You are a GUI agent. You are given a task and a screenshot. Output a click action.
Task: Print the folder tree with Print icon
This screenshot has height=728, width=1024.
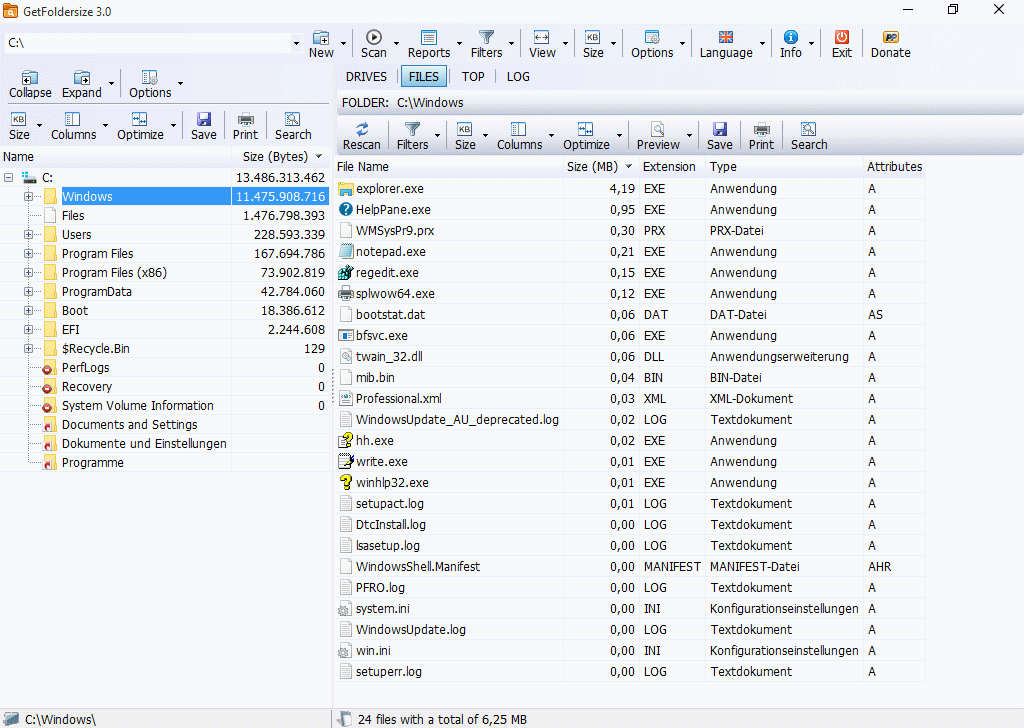coord(246,119)
